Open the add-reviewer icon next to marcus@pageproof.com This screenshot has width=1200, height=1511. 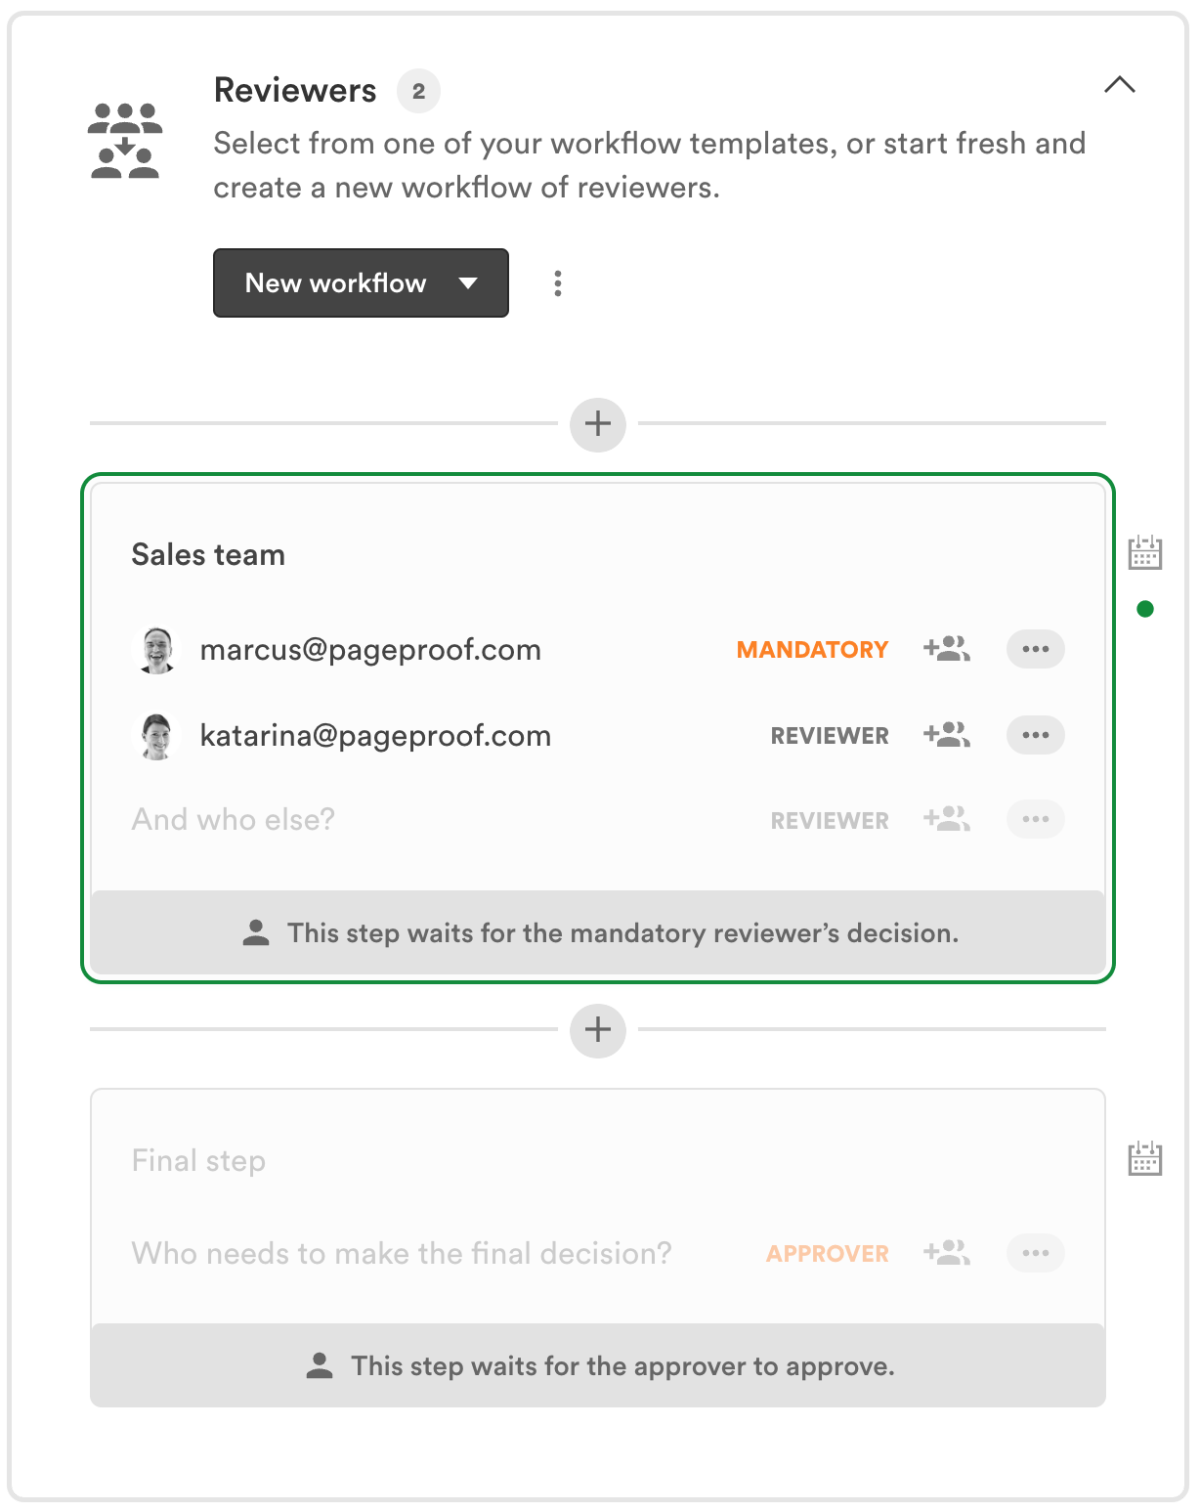tap(944, 649)
